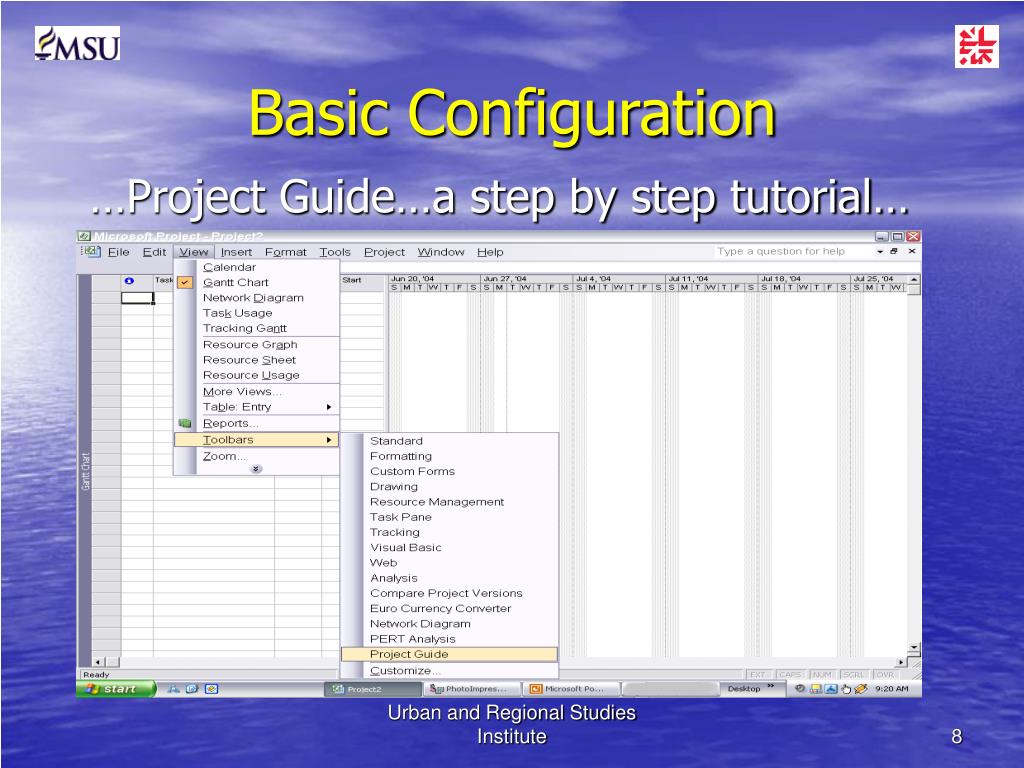Switch to Project2 taskbar button

[x=373, y=689]
